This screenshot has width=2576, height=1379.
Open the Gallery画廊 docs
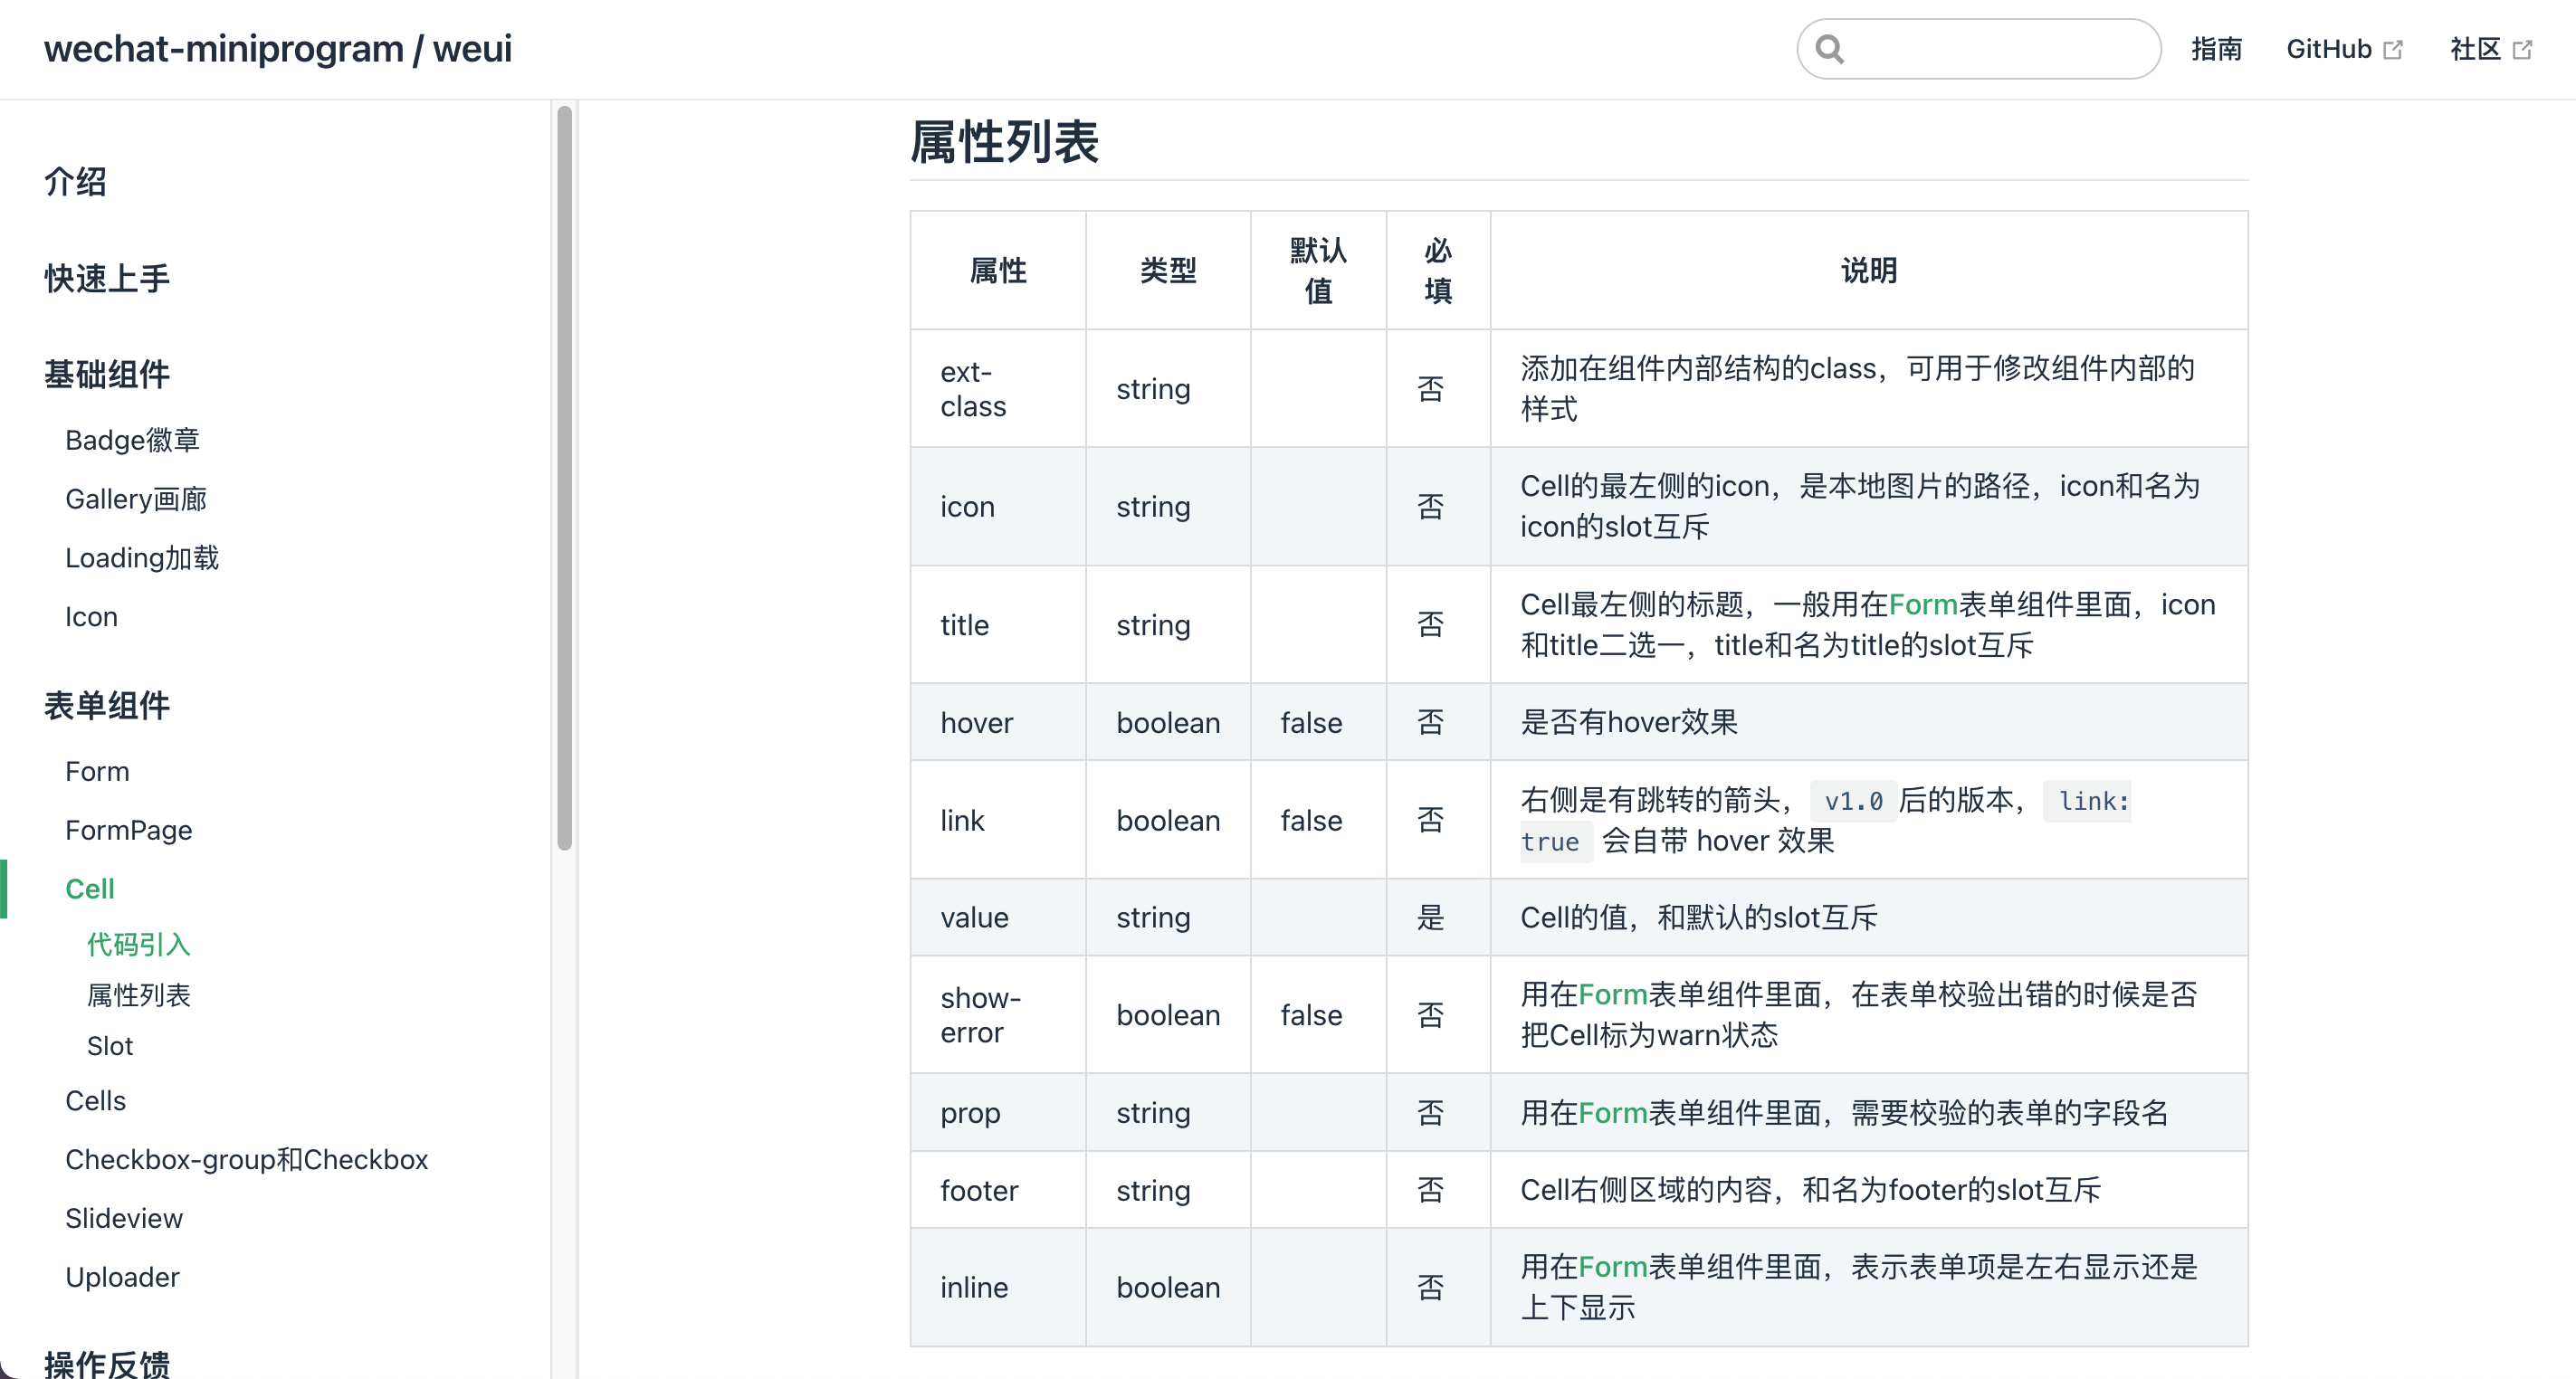pyautogui.click(x=136, y=499)
